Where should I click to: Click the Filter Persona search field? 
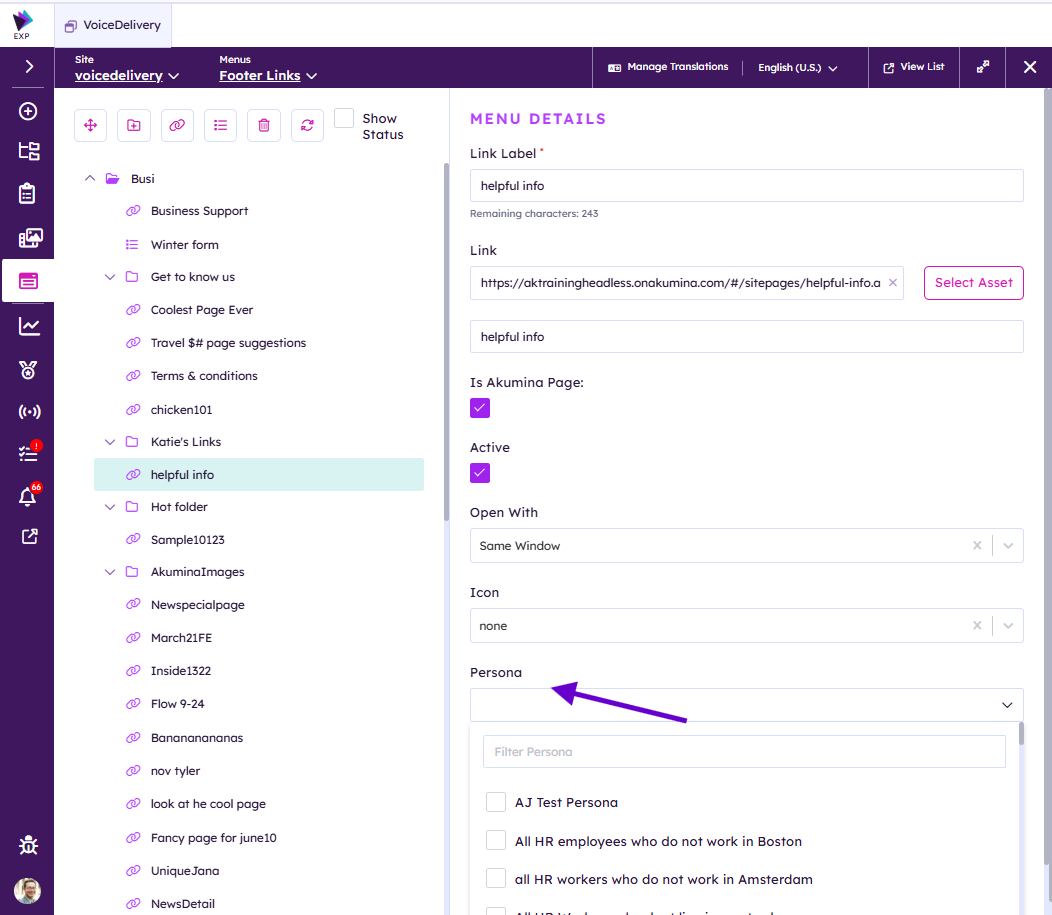tap(744, 752)
